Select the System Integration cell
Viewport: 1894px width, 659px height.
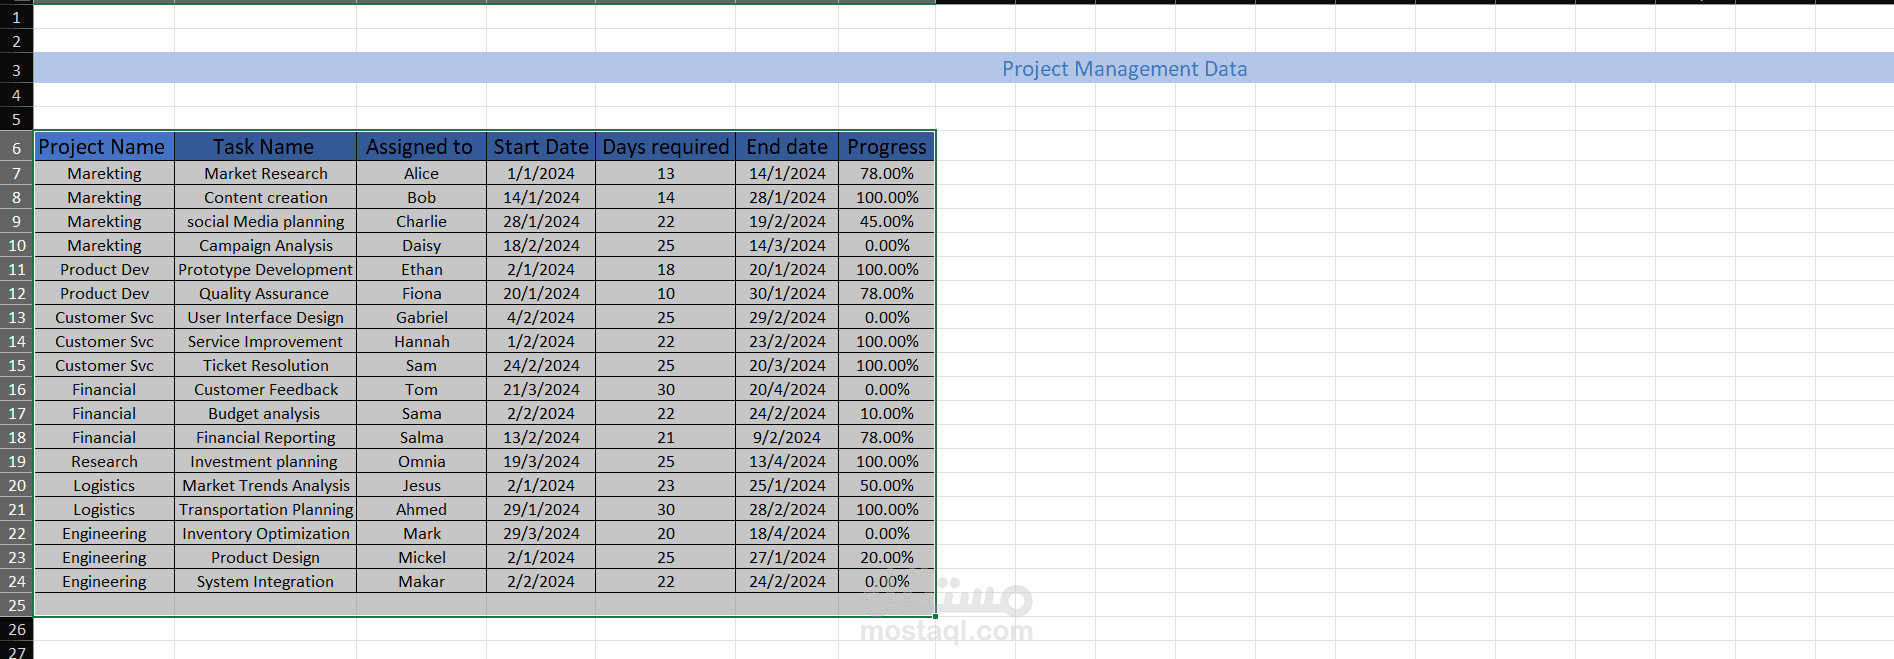point(265,581)
